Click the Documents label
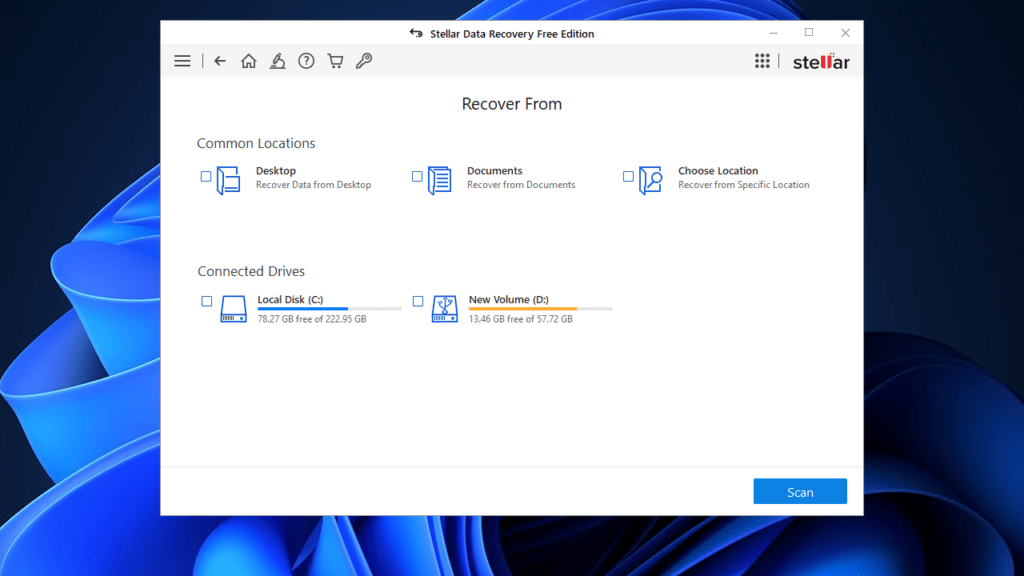The height and width of the screenshot is (576, 1024). [x=494, y=170]
